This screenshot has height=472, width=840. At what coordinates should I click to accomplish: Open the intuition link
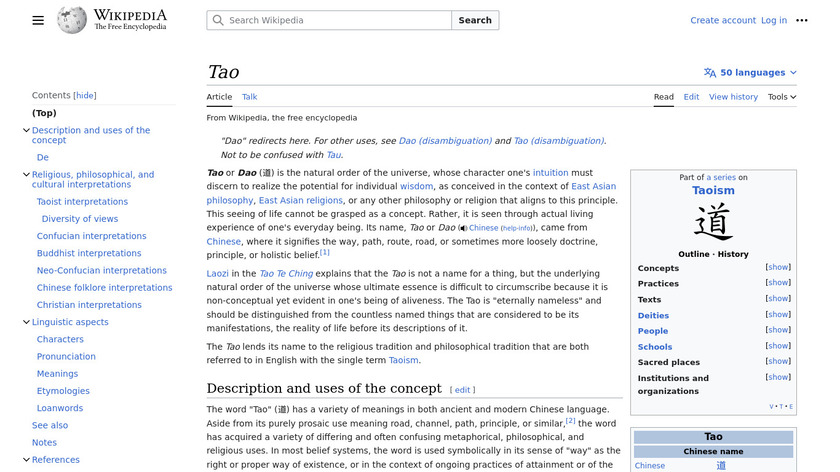click(x=550, y=173)
